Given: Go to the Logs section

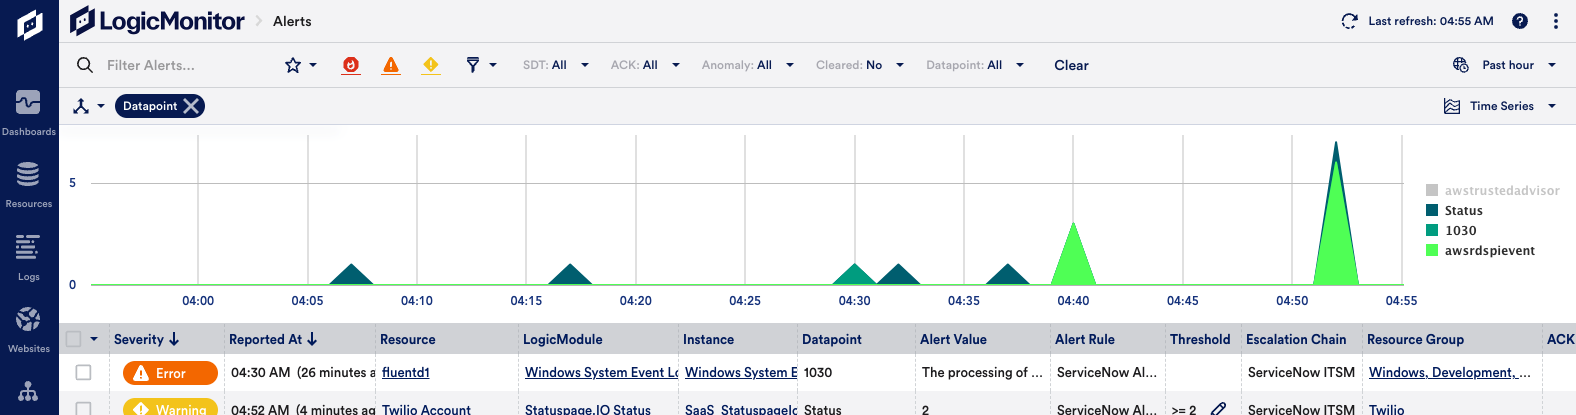Looking at the screenshot, I should [28, 255].
